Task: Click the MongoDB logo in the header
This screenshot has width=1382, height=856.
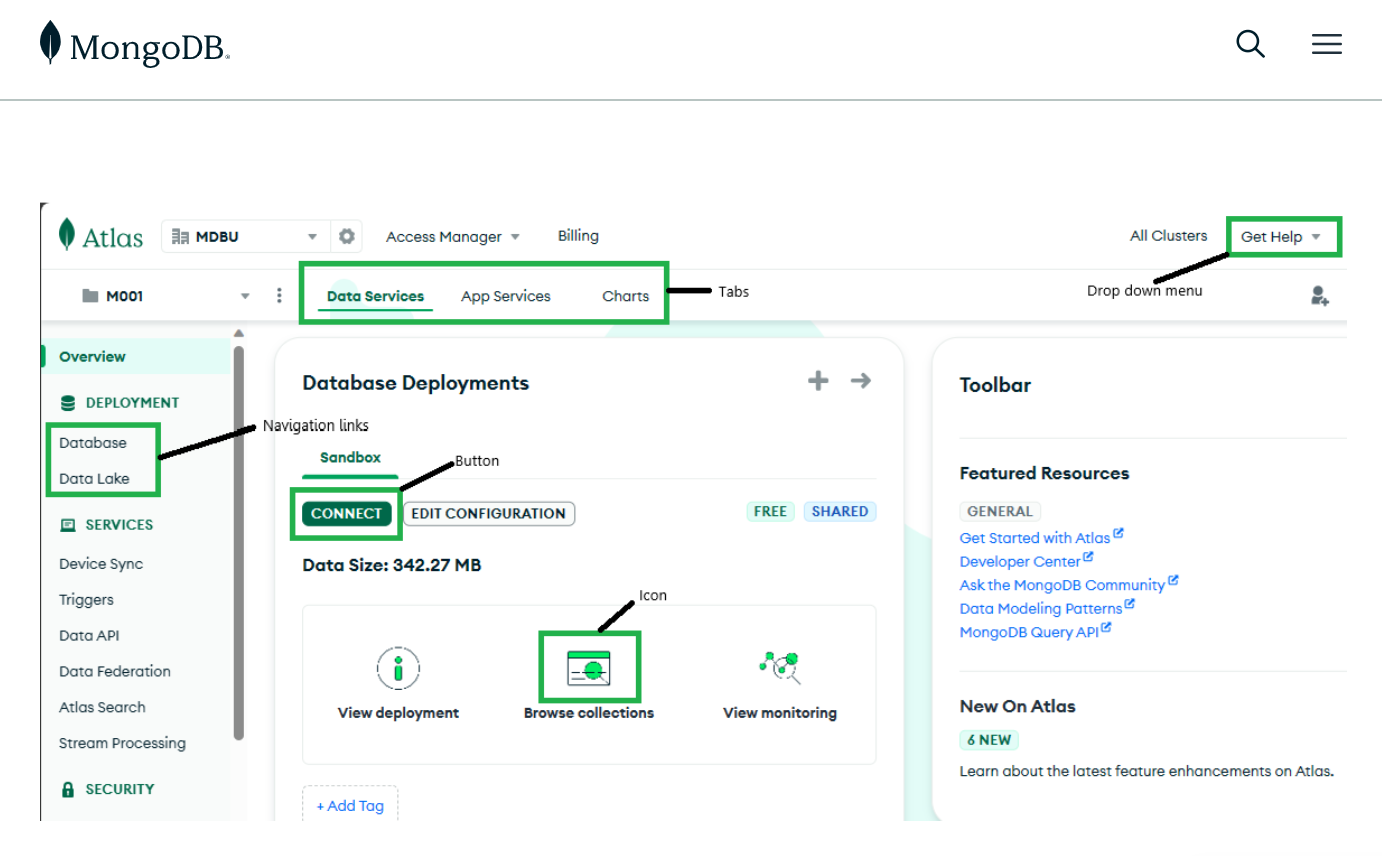Action: [135, 45]
